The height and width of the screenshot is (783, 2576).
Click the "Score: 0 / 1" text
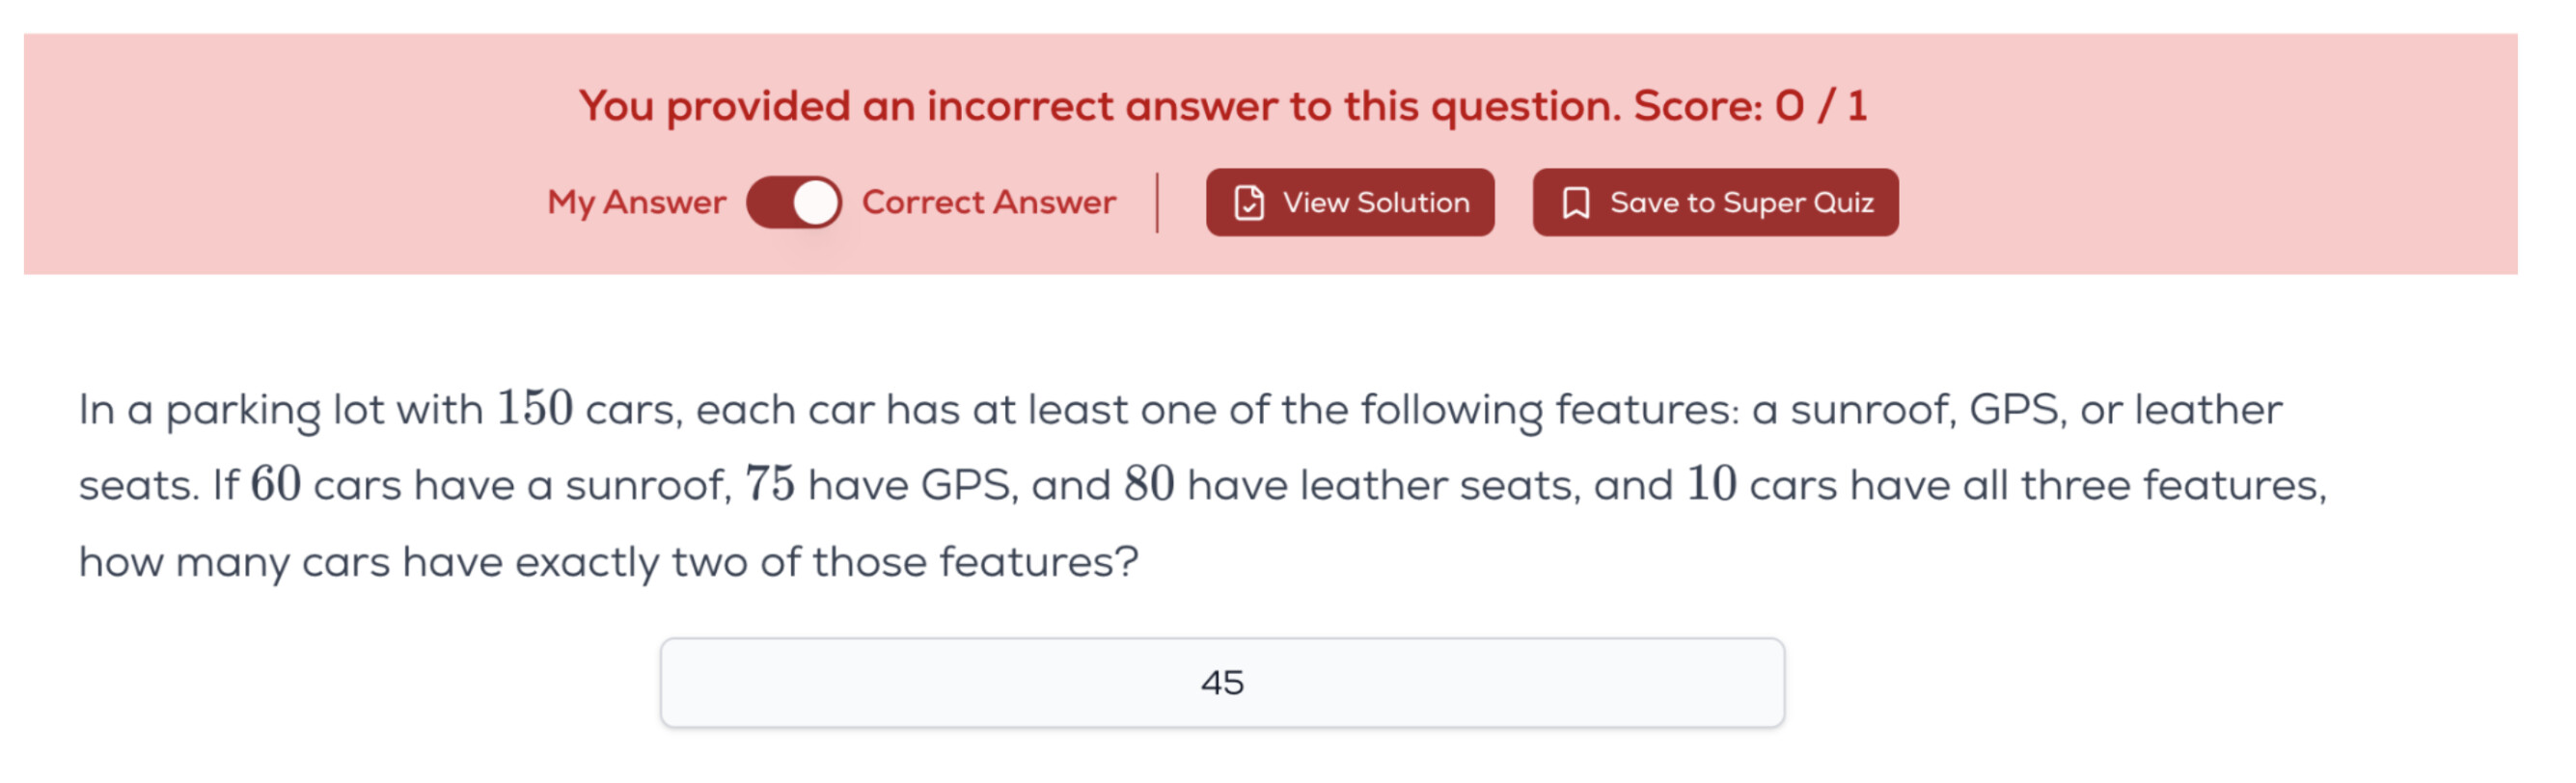click(x=1749, y=106)
